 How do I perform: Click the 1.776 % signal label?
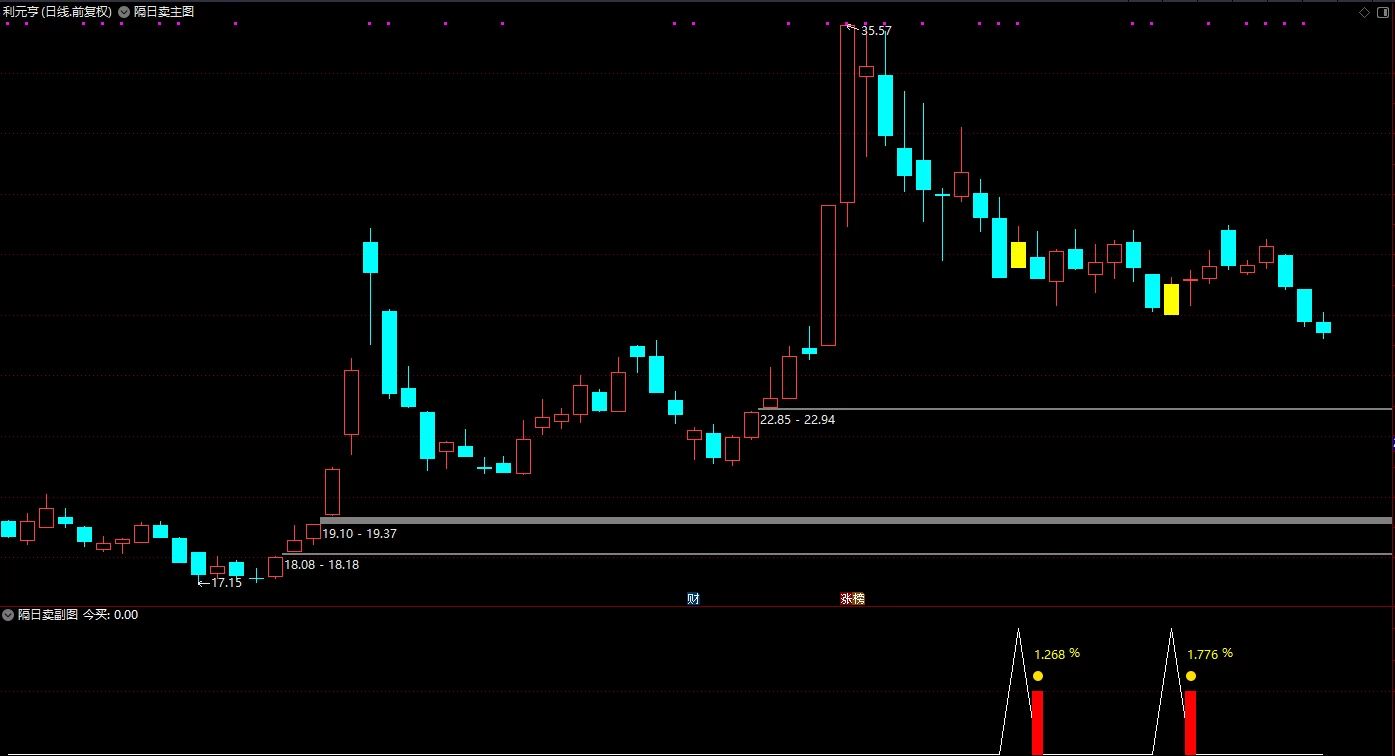point(1210,654)
